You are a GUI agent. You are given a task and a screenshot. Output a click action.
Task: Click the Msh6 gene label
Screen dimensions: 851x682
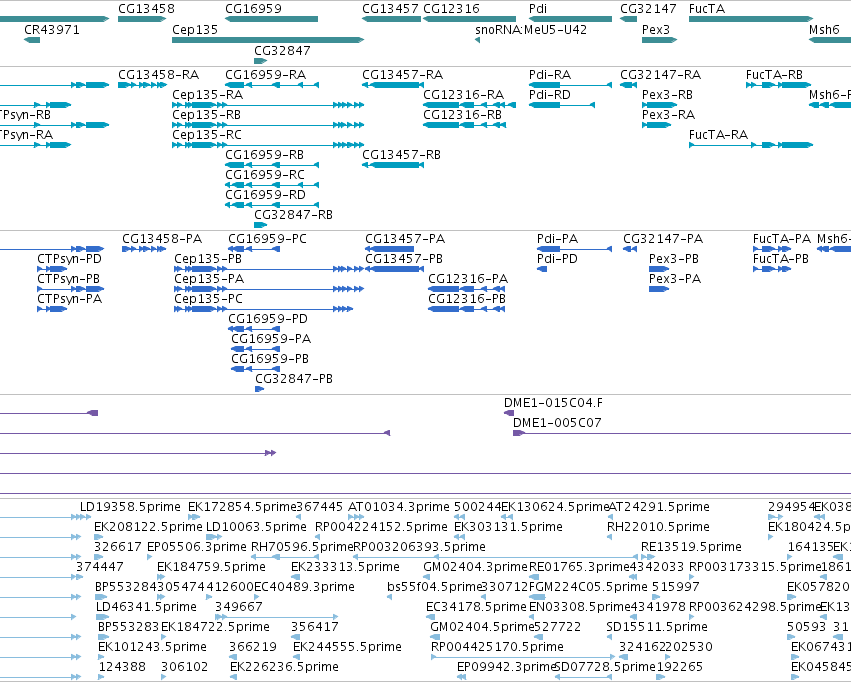point(824,29)
